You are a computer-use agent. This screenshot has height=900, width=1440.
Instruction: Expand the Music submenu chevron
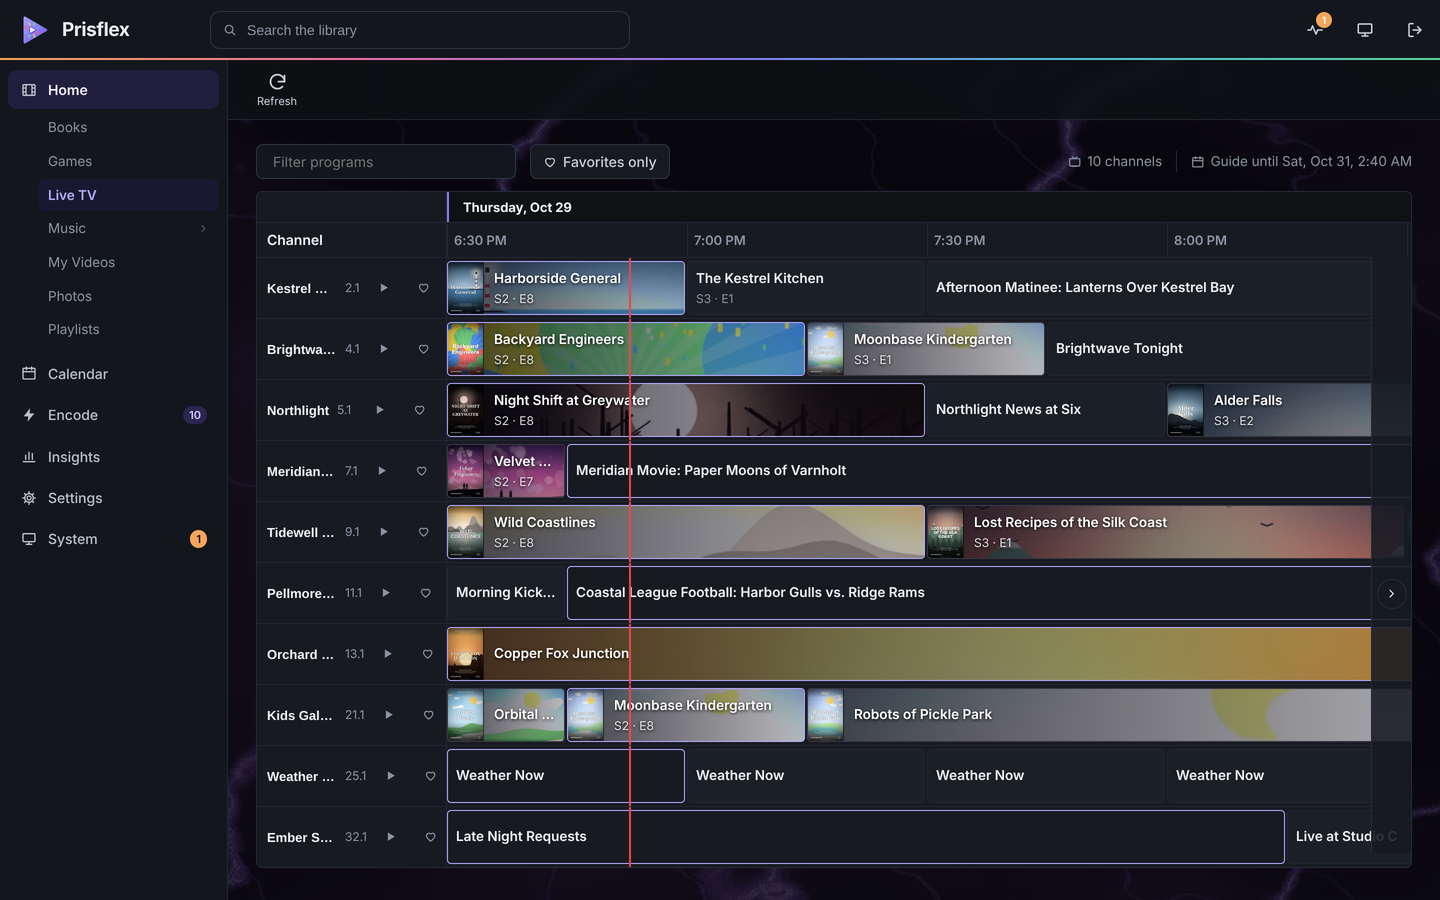click(x=203, y=229)
